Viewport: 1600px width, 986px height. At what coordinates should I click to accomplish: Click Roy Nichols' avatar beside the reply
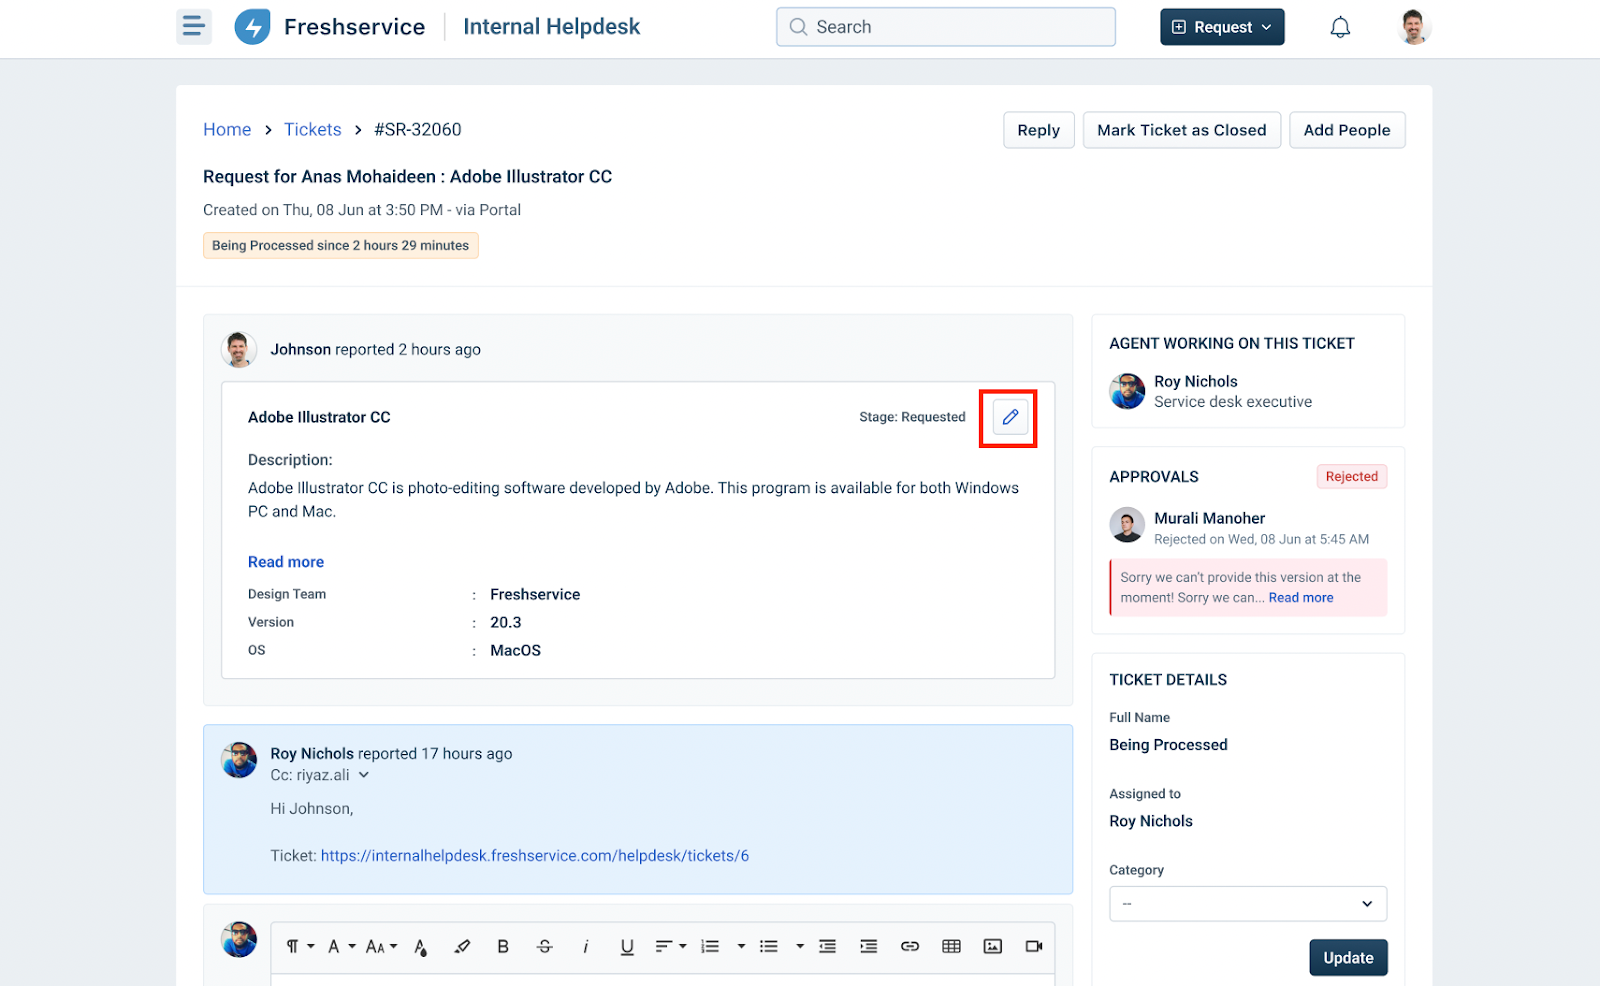point(239,760)
